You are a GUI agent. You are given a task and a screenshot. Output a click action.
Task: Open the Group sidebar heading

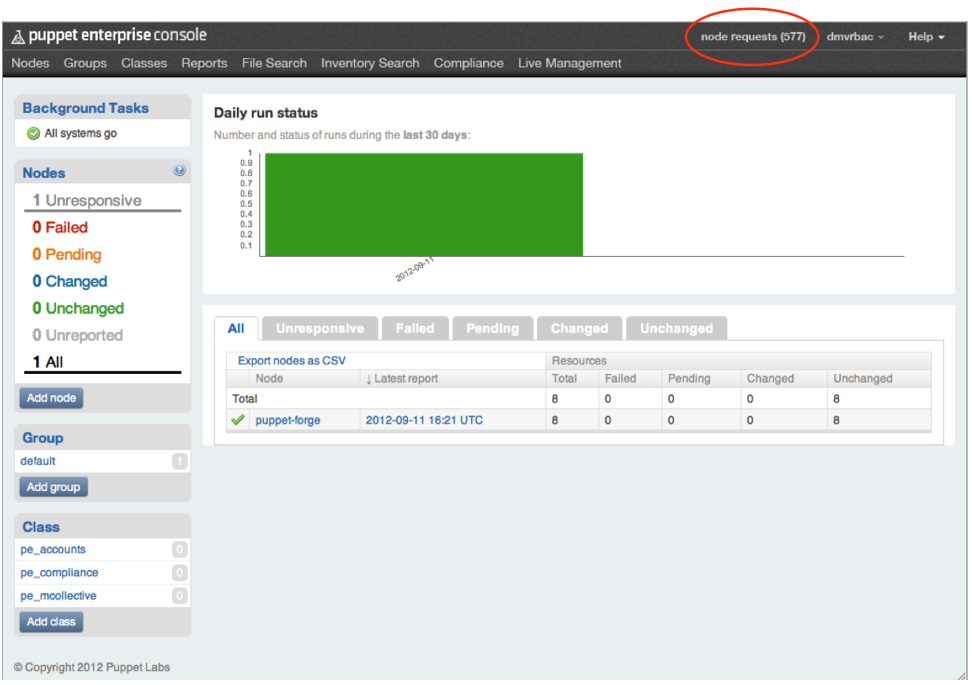43,438
